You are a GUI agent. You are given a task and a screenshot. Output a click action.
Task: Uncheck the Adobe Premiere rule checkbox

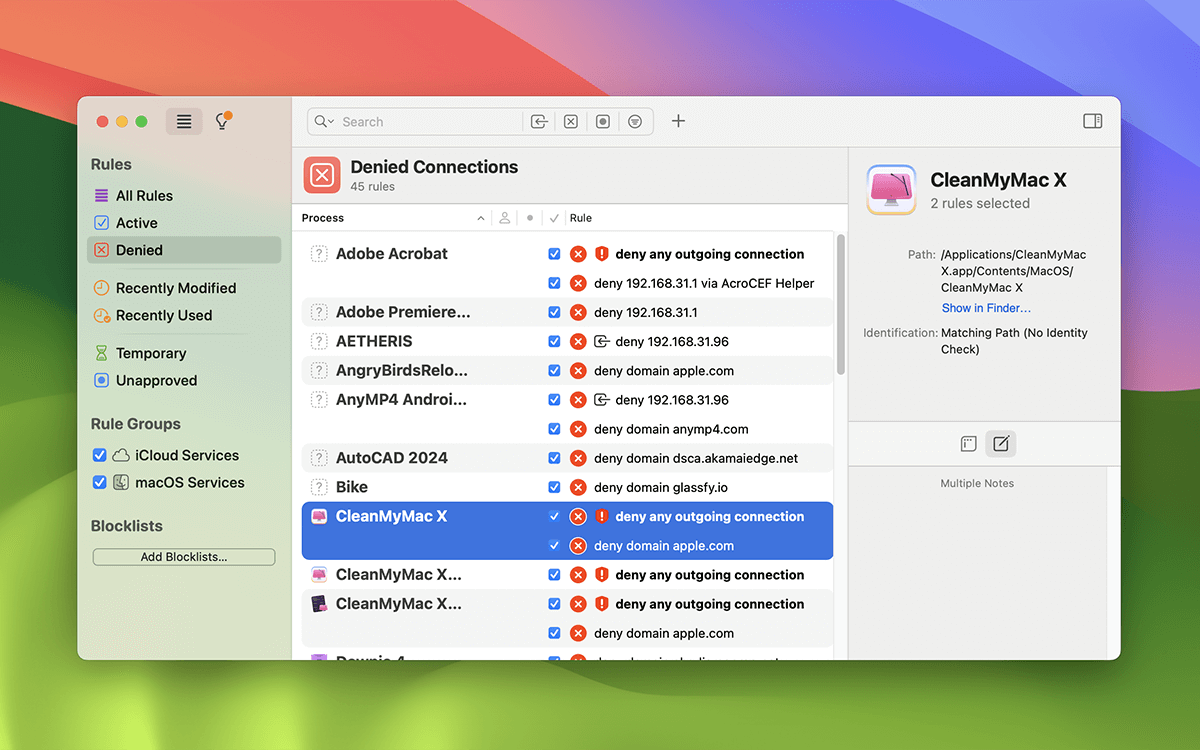(x=554, y=312)
